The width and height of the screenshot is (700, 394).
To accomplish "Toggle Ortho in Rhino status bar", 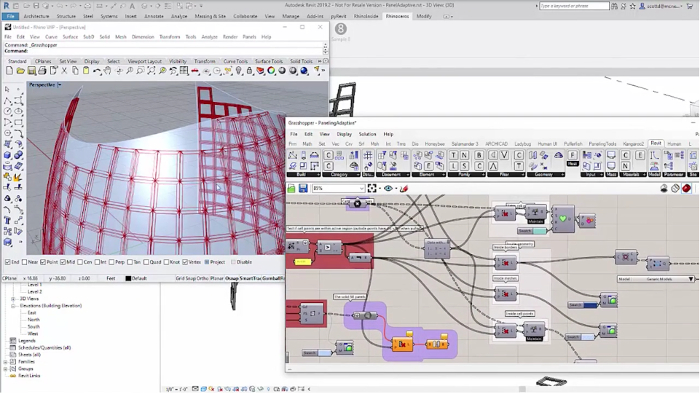I will tap(203, 278).
